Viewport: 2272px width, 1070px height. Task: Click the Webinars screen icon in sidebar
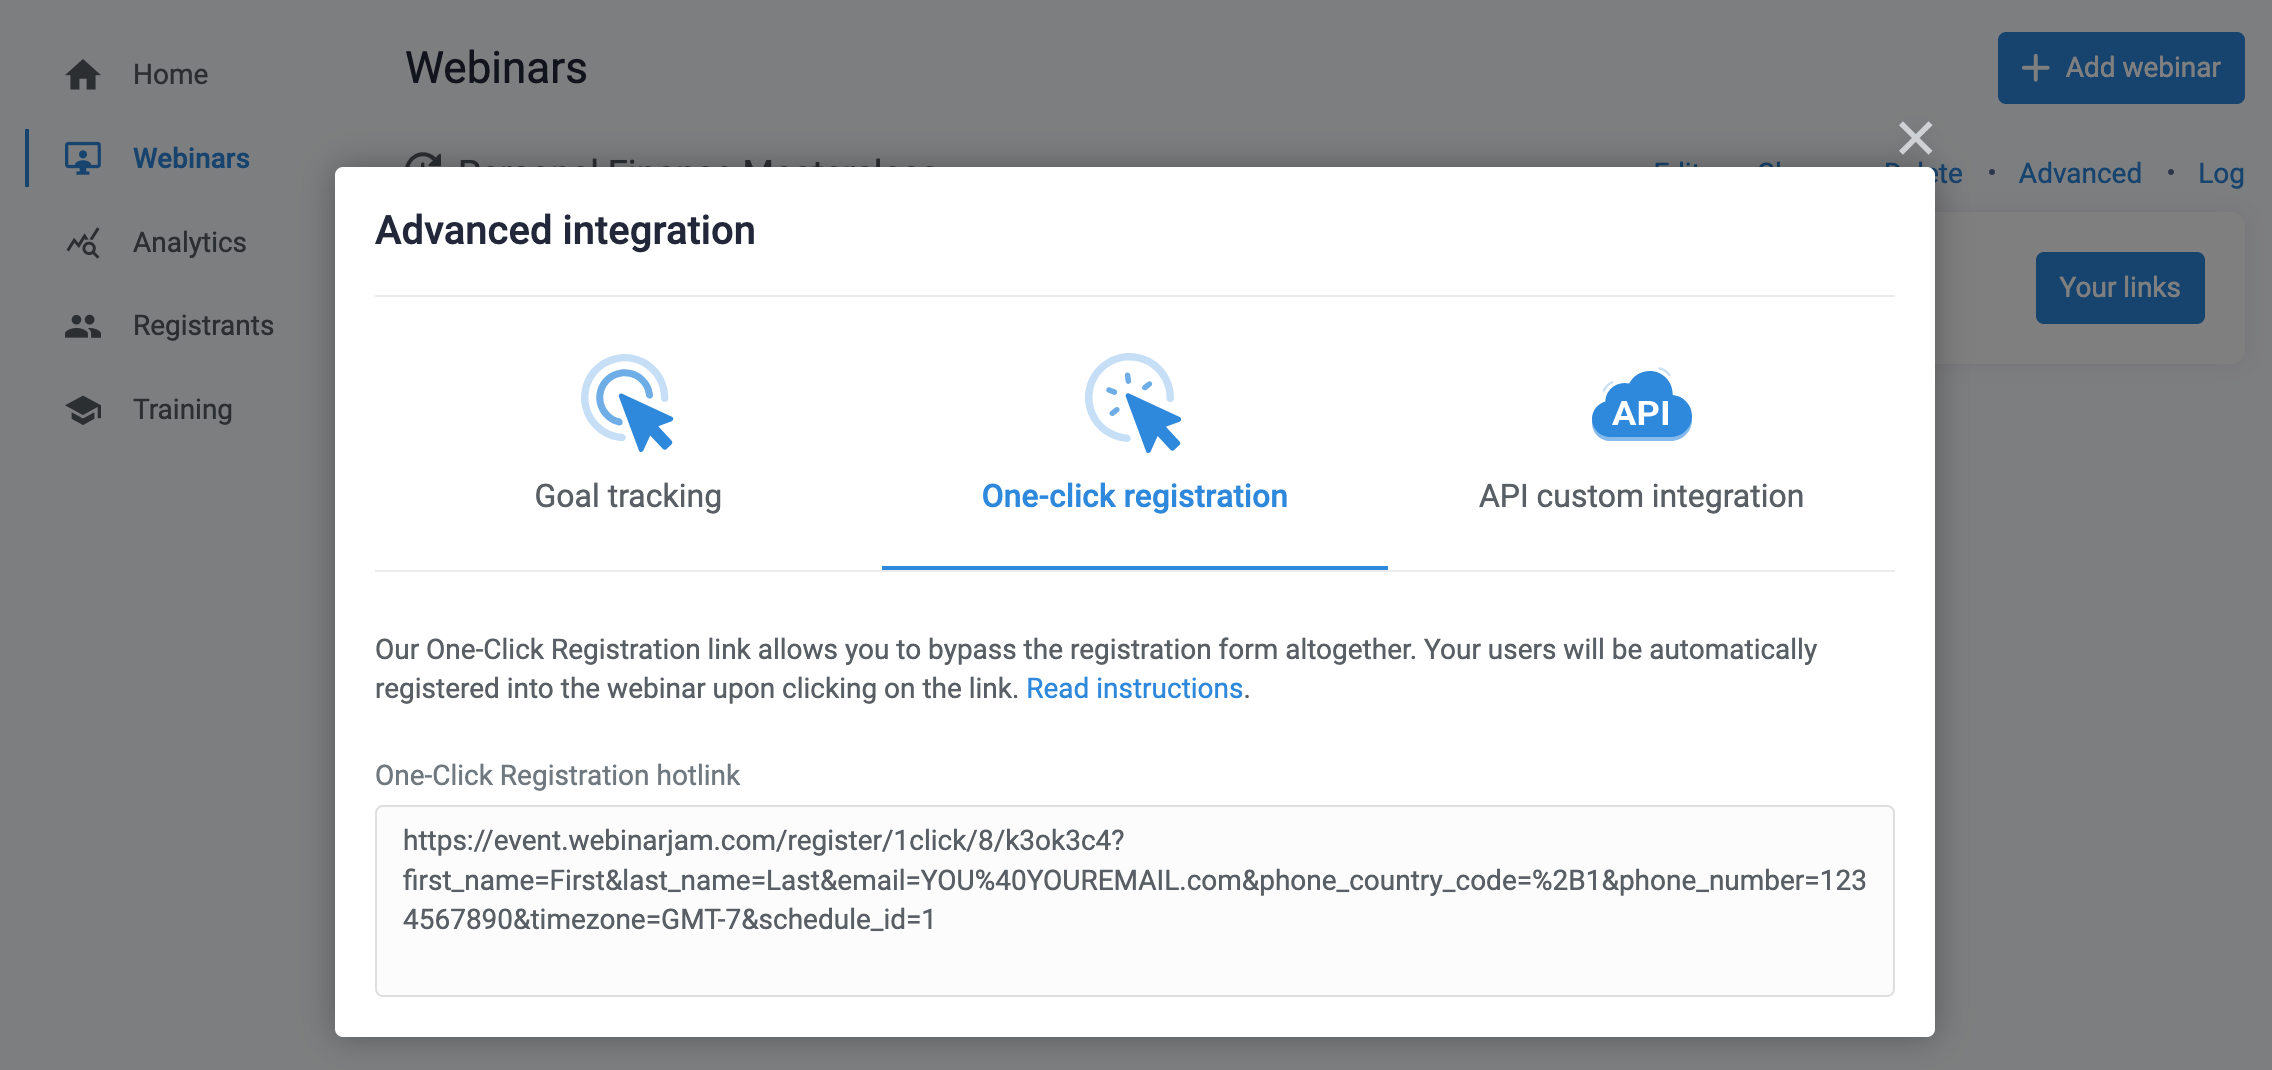coord(84,157)
